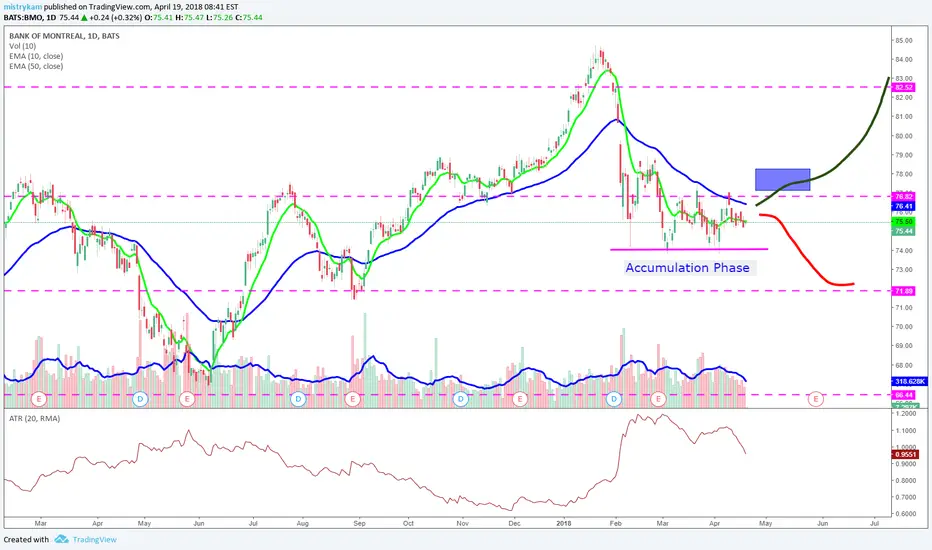The image size is (932, 550).
Task: Click the 85.00 price axis label
Action: click(905, 40)
